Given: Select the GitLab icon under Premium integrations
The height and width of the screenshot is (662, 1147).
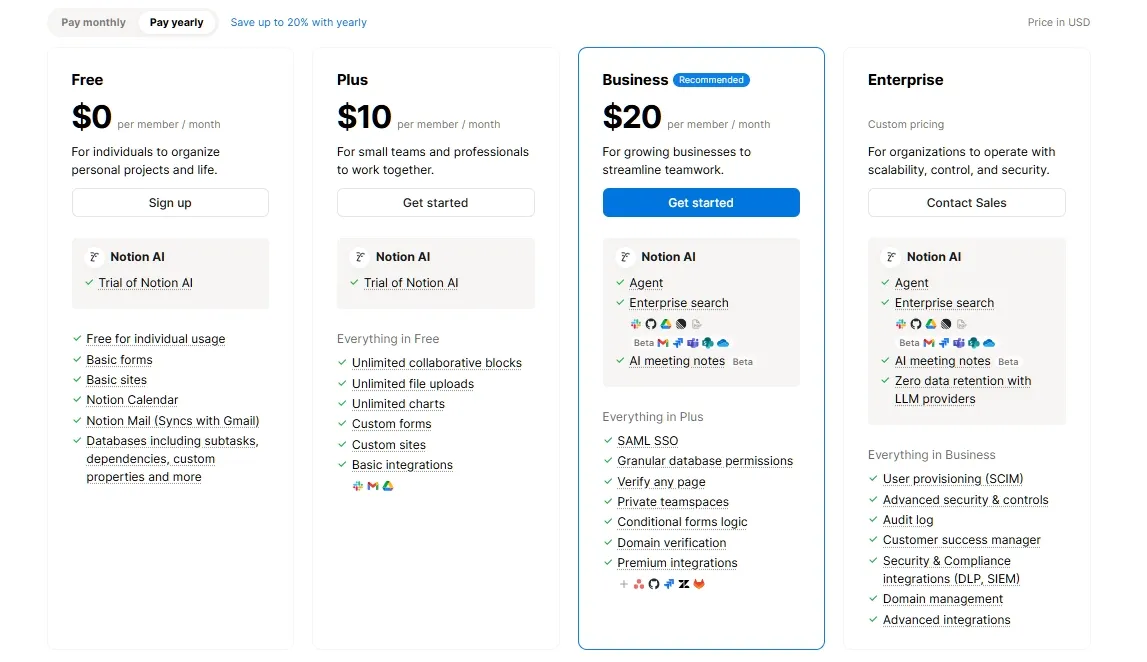Looking at the screenshot, I should pos(699,584).
